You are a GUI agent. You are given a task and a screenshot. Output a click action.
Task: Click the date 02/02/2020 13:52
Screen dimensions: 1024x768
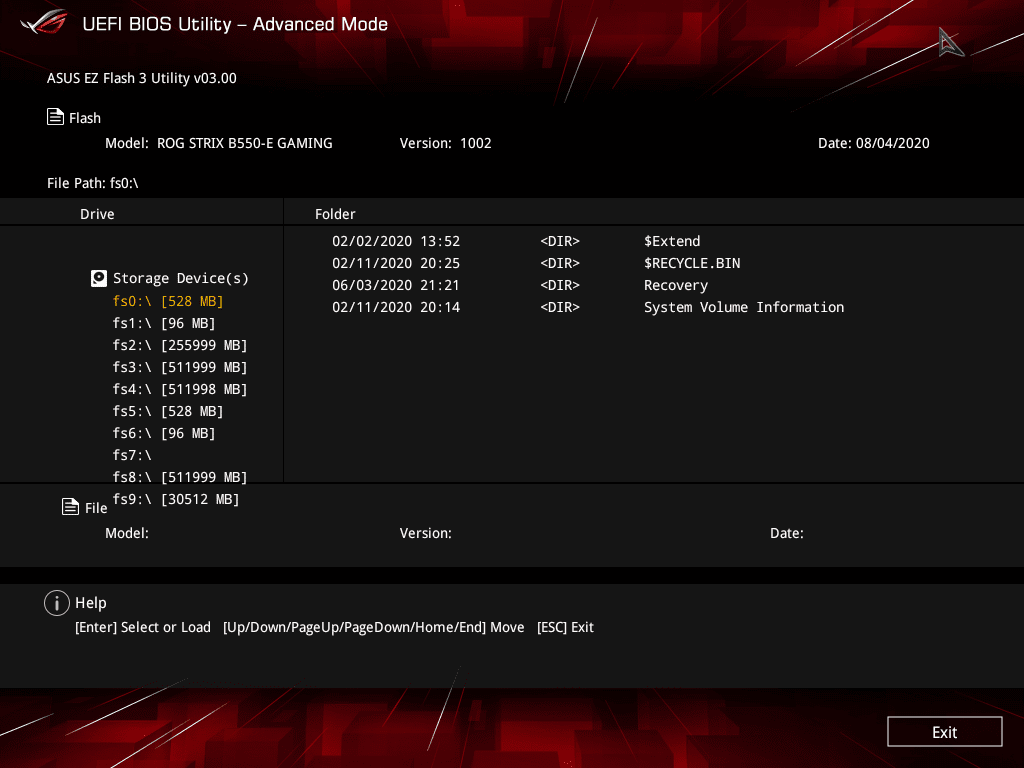point(396,241)
